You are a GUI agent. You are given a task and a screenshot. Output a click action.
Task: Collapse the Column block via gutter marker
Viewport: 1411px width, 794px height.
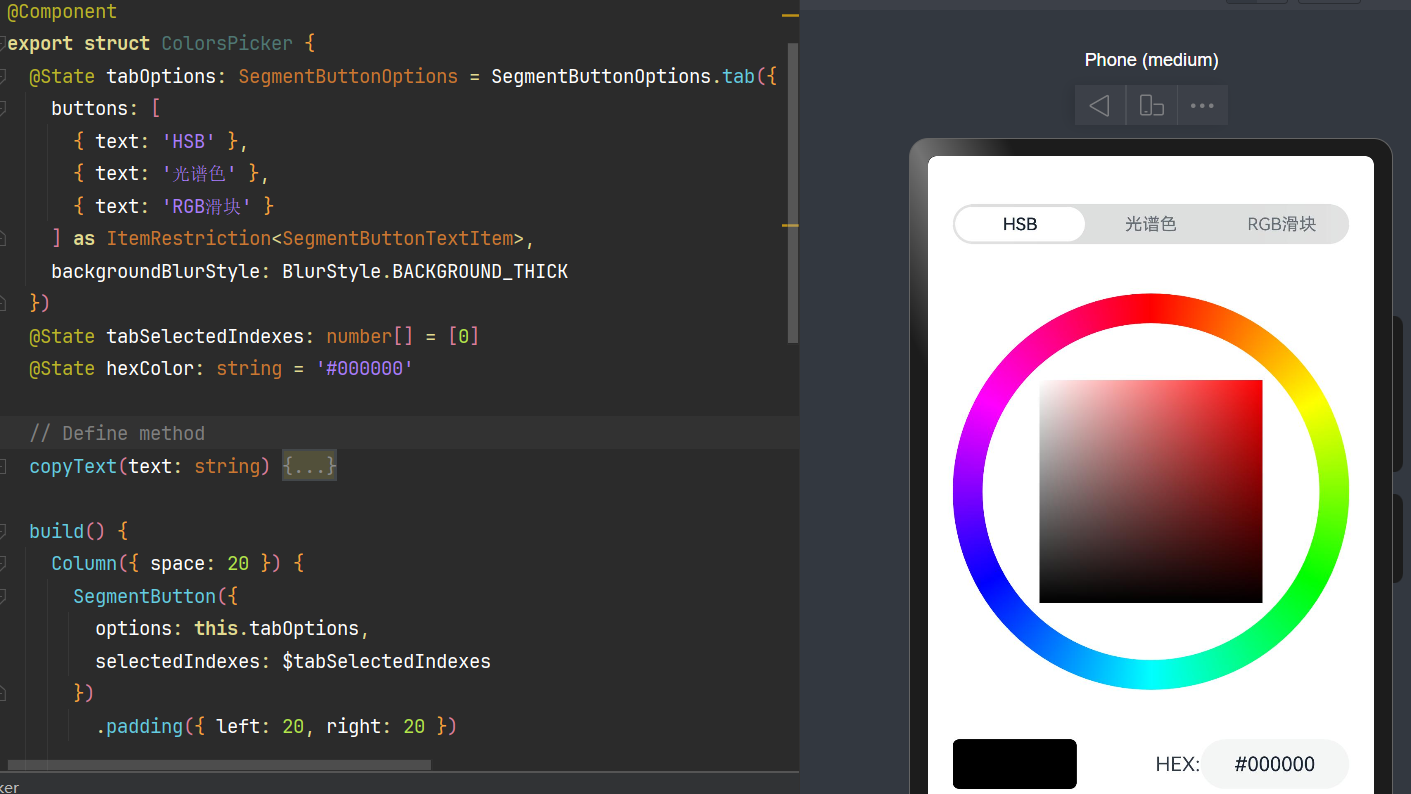(3, 564)
